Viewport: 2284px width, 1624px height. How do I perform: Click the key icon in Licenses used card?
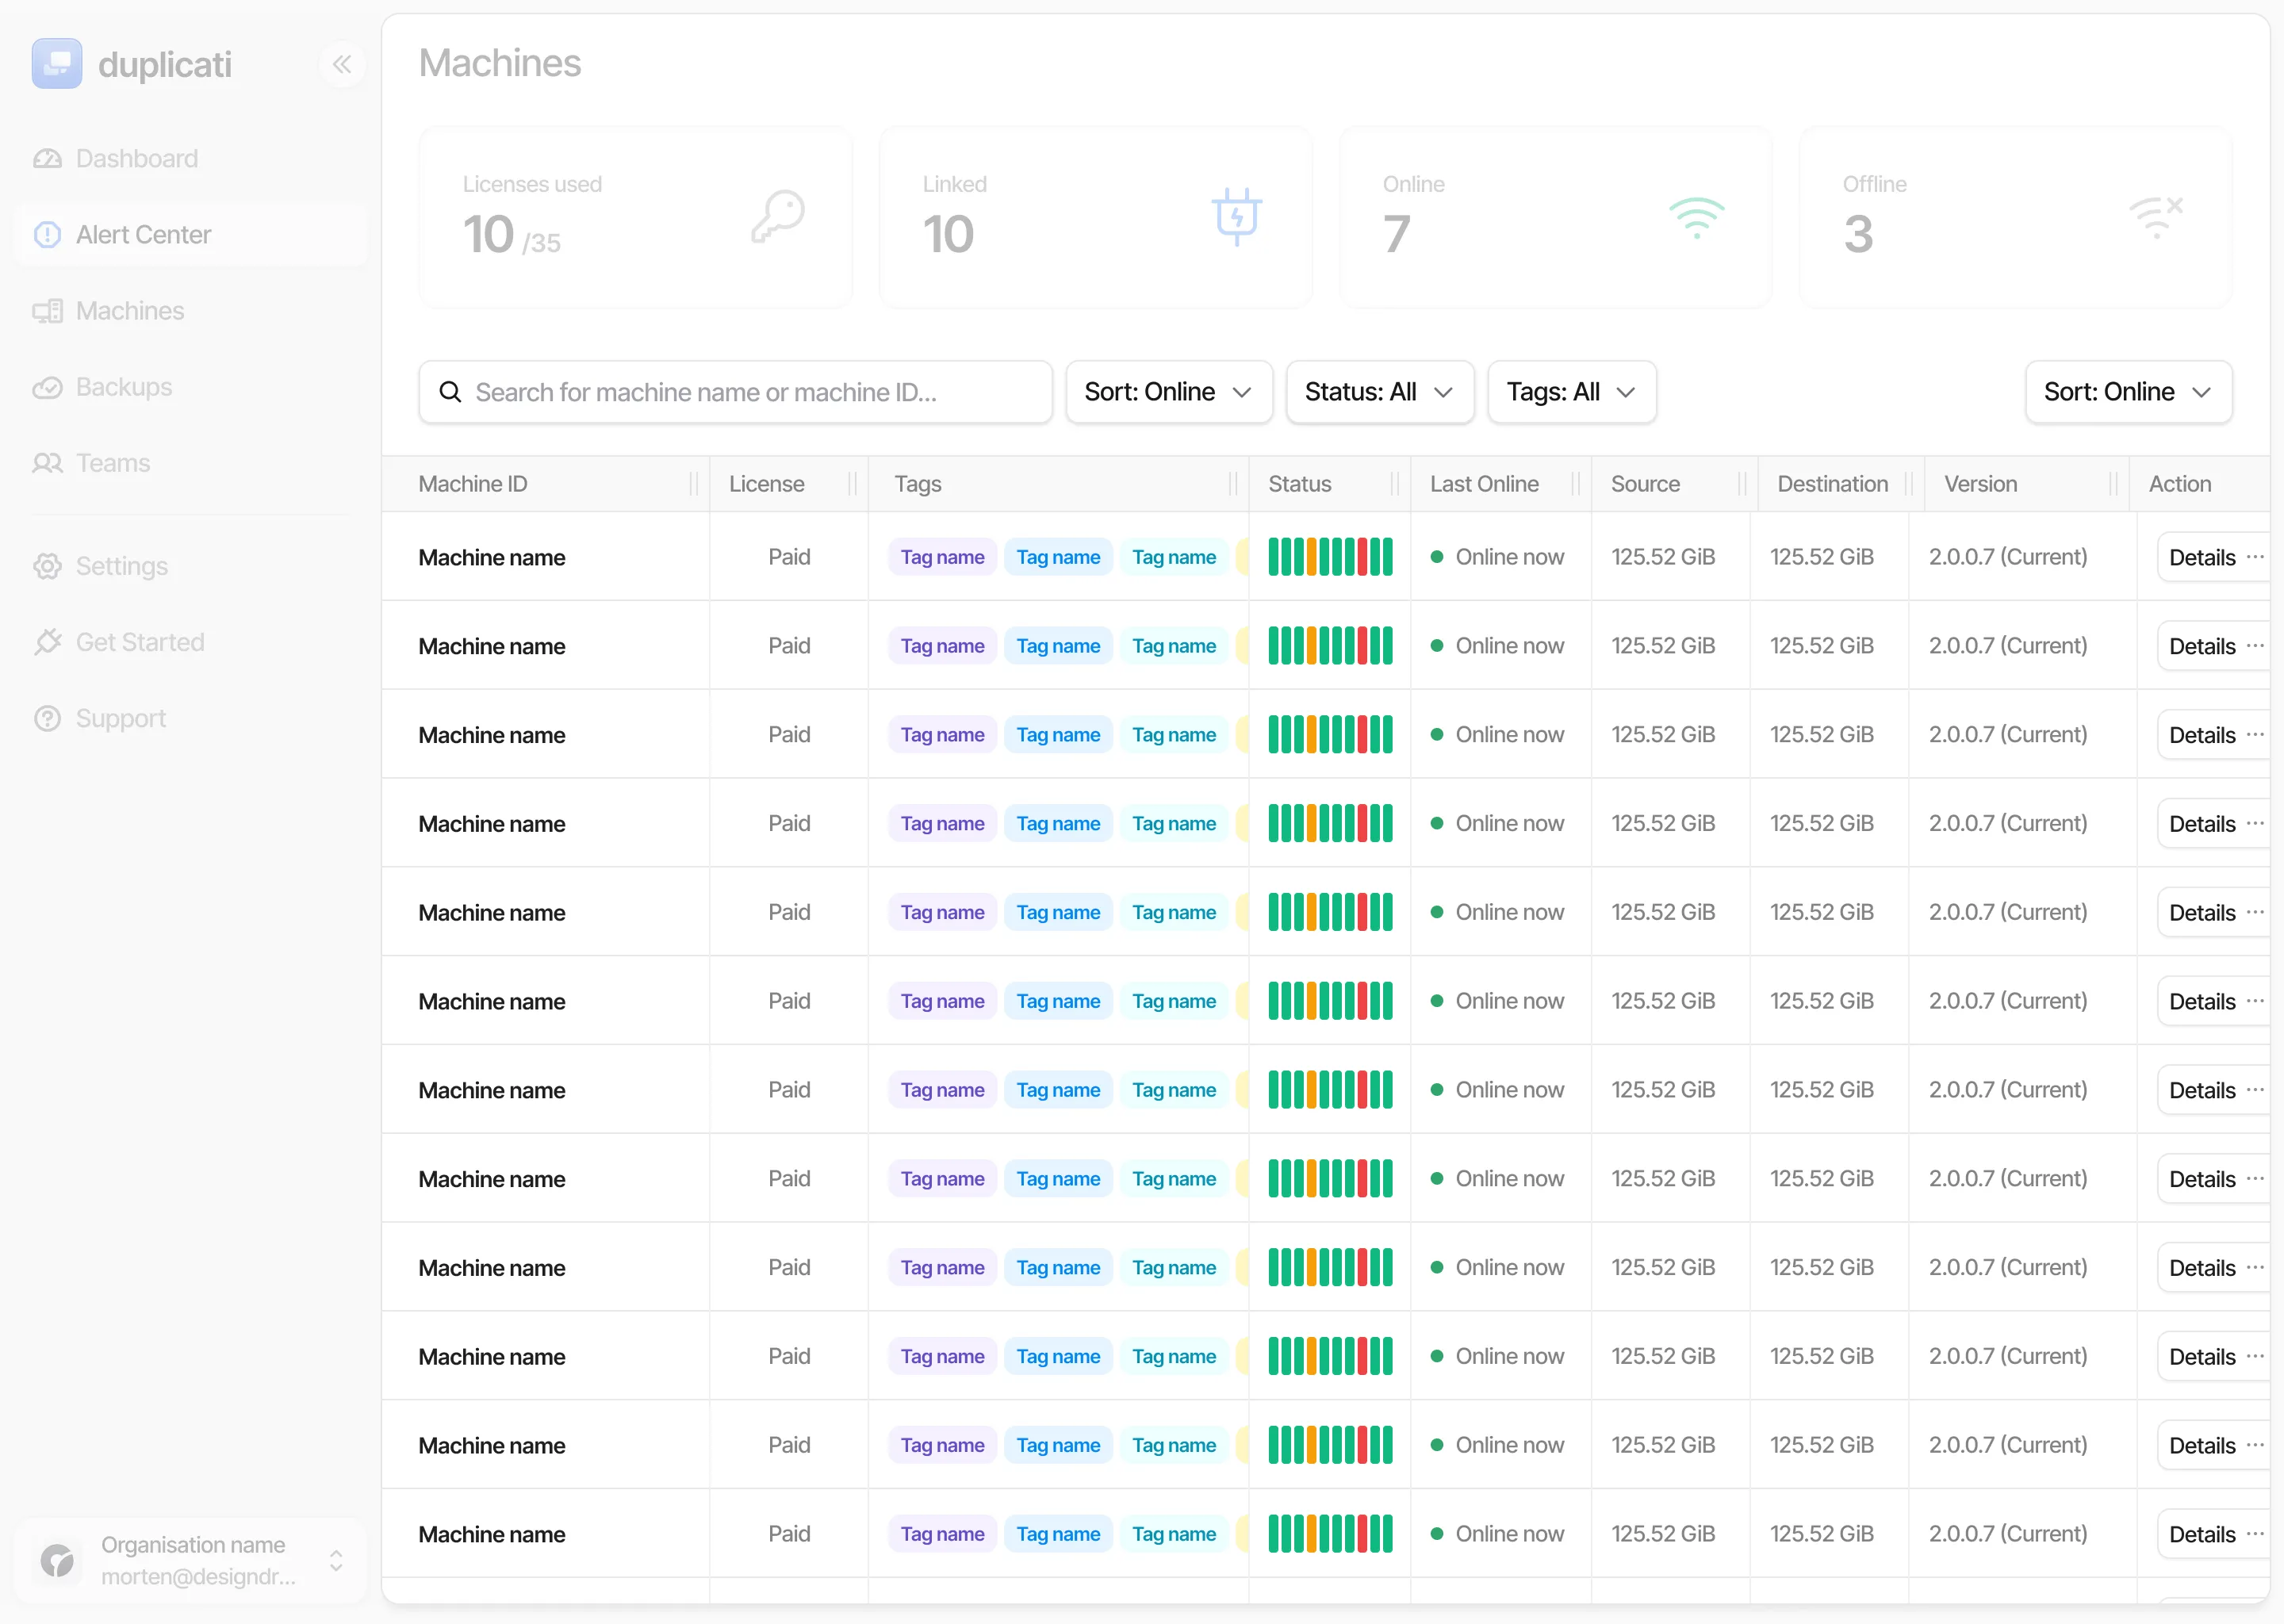click(778, 216)
